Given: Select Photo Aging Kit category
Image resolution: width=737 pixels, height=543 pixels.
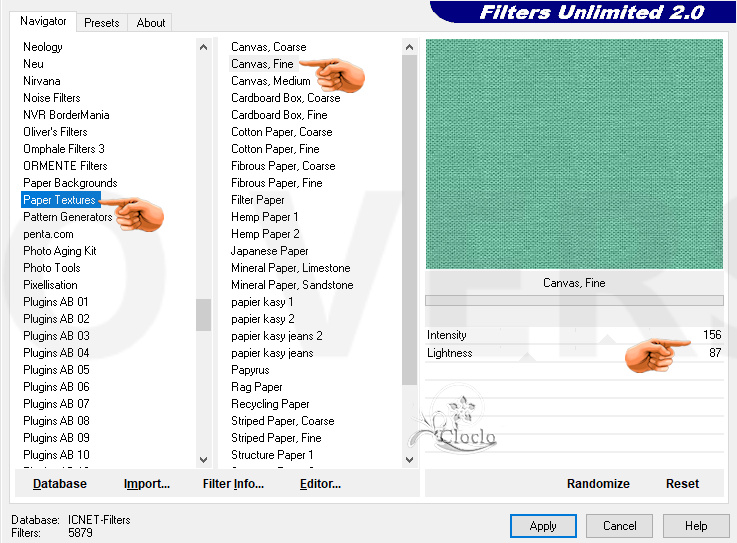Looking at the screenshot, I should click(x=60, y=251).
